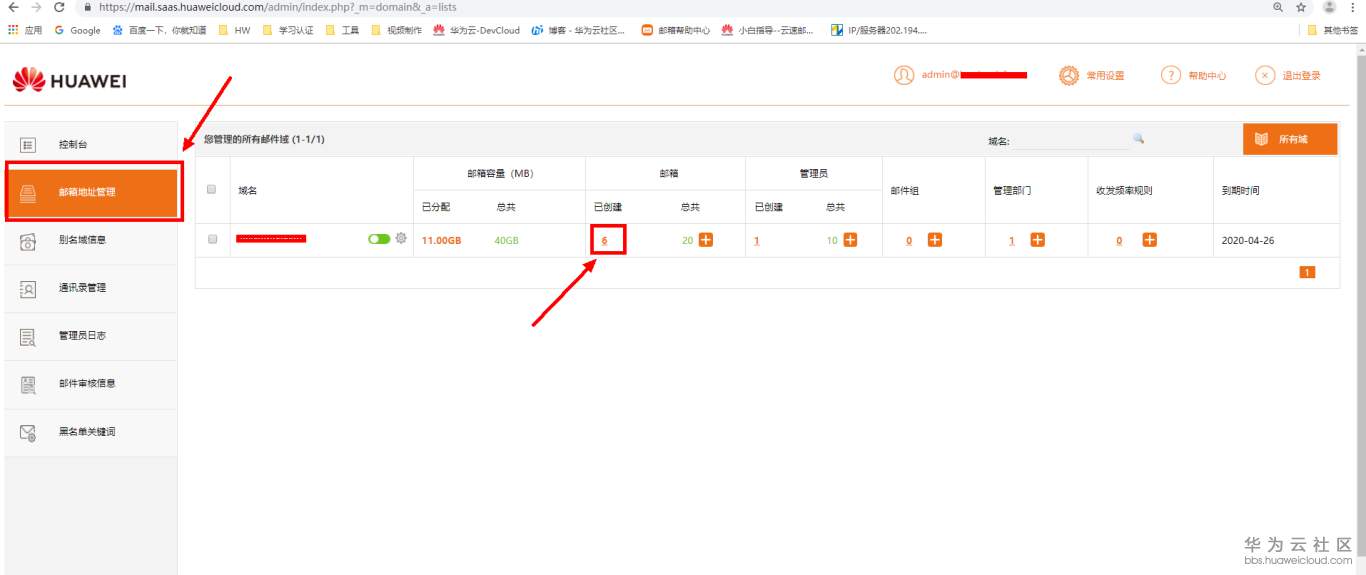This screenshot has width=1366, height=575.
Task: Open 管理员日志 in the sidebar
Action: coord(90,336)
